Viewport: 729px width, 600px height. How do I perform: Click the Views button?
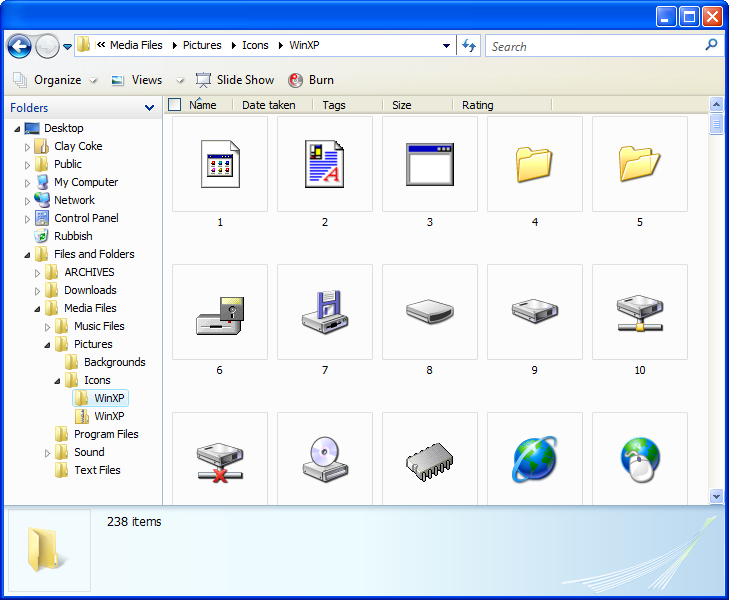click(x=137, y=80)
